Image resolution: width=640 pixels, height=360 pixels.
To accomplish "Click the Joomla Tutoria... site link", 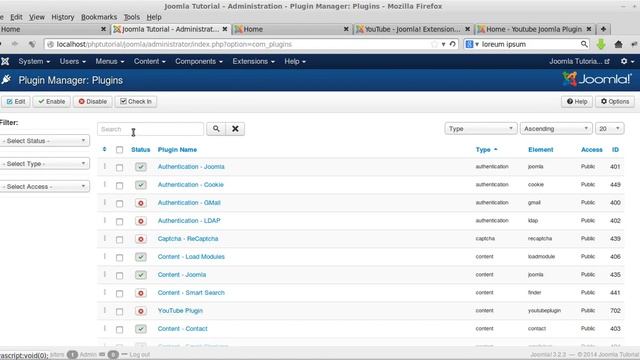I will [579, 61].
